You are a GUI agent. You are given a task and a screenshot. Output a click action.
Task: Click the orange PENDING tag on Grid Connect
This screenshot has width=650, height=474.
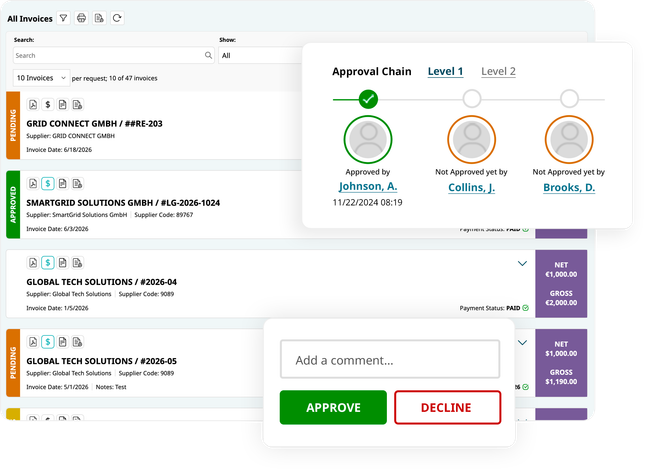tap(13, 125)
